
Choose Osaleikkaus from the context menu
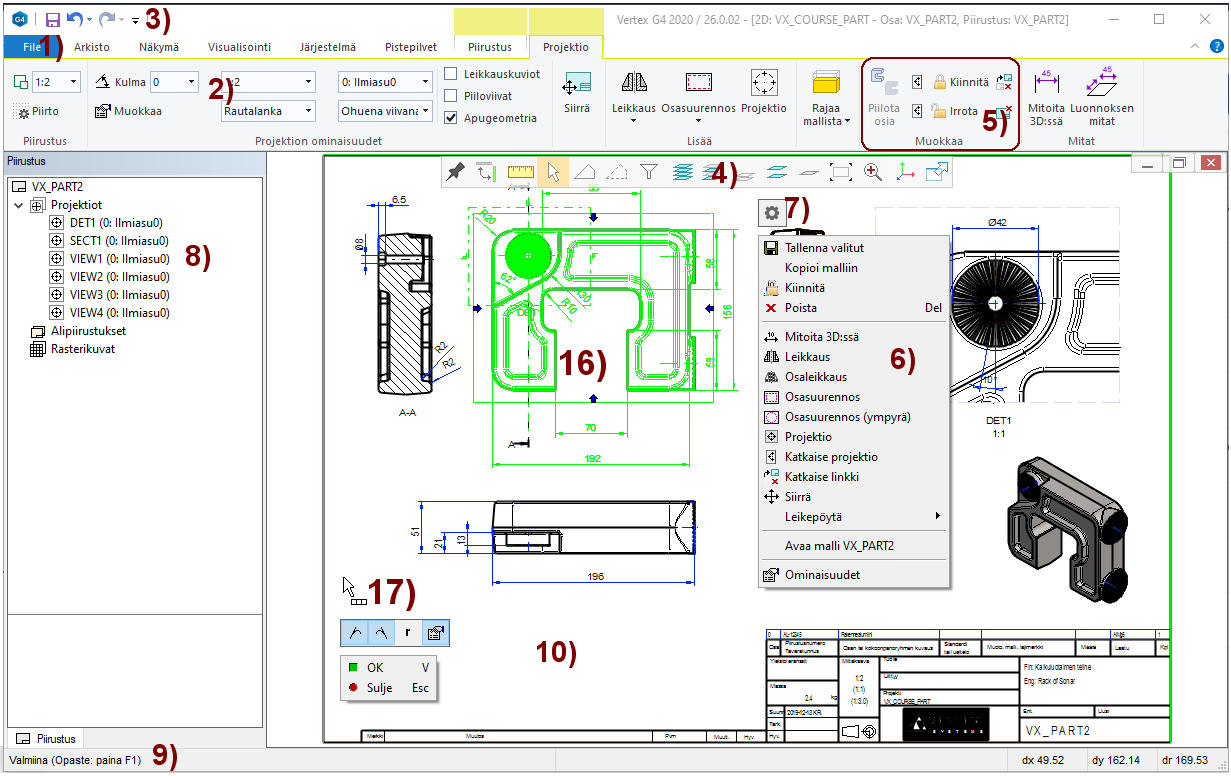pos(815,377)
